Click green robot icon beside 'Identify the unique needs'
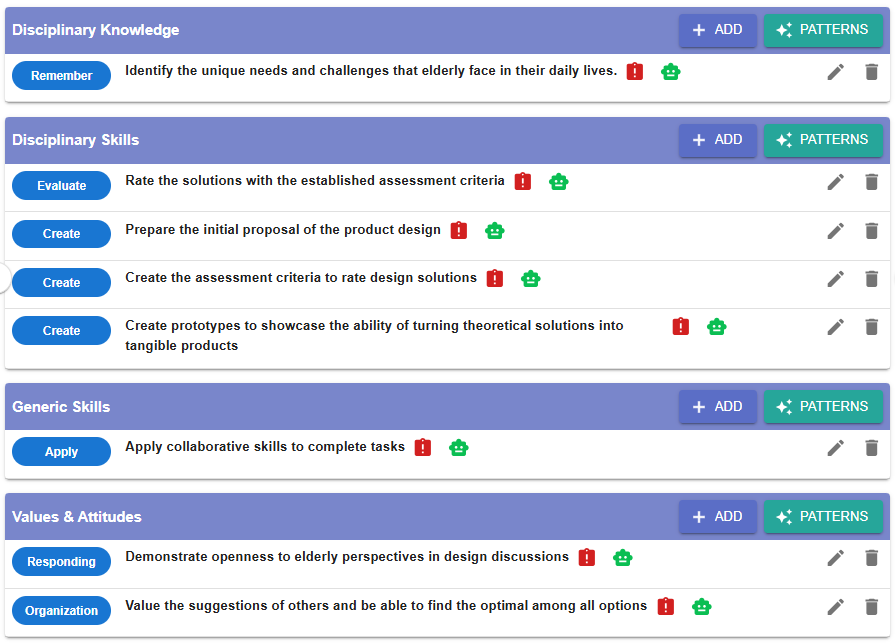Screen dimensions: 895x644 (671, 72)
